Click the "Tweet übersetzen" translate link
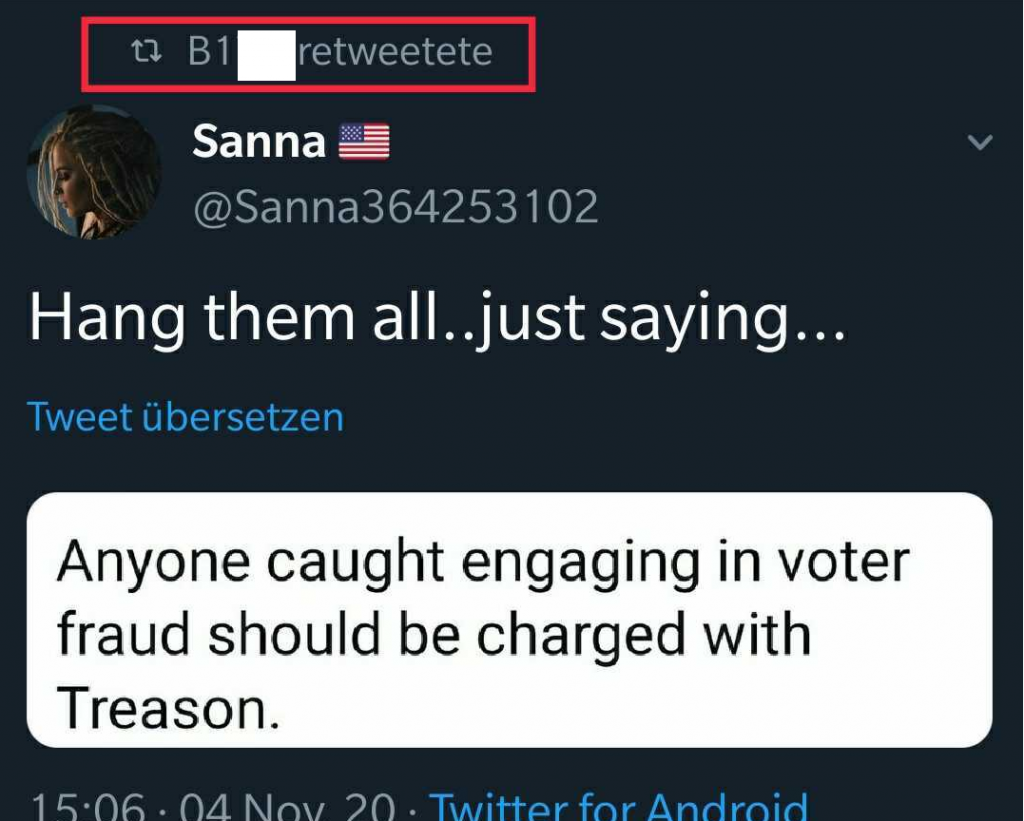The height and width of the screenshot is (821, 1024). click(186, 416)
